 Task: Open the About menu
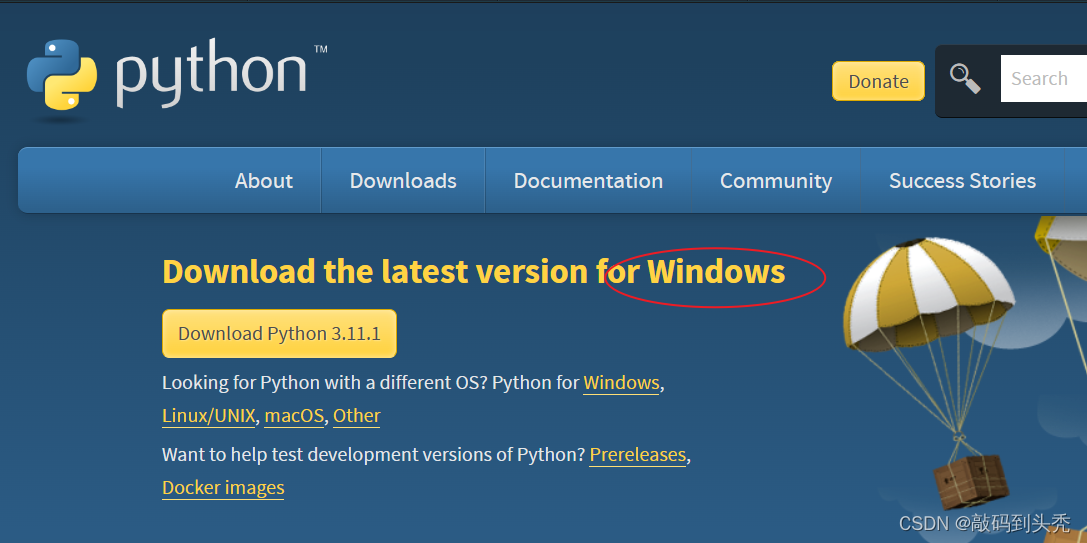(x=263, y=180)
